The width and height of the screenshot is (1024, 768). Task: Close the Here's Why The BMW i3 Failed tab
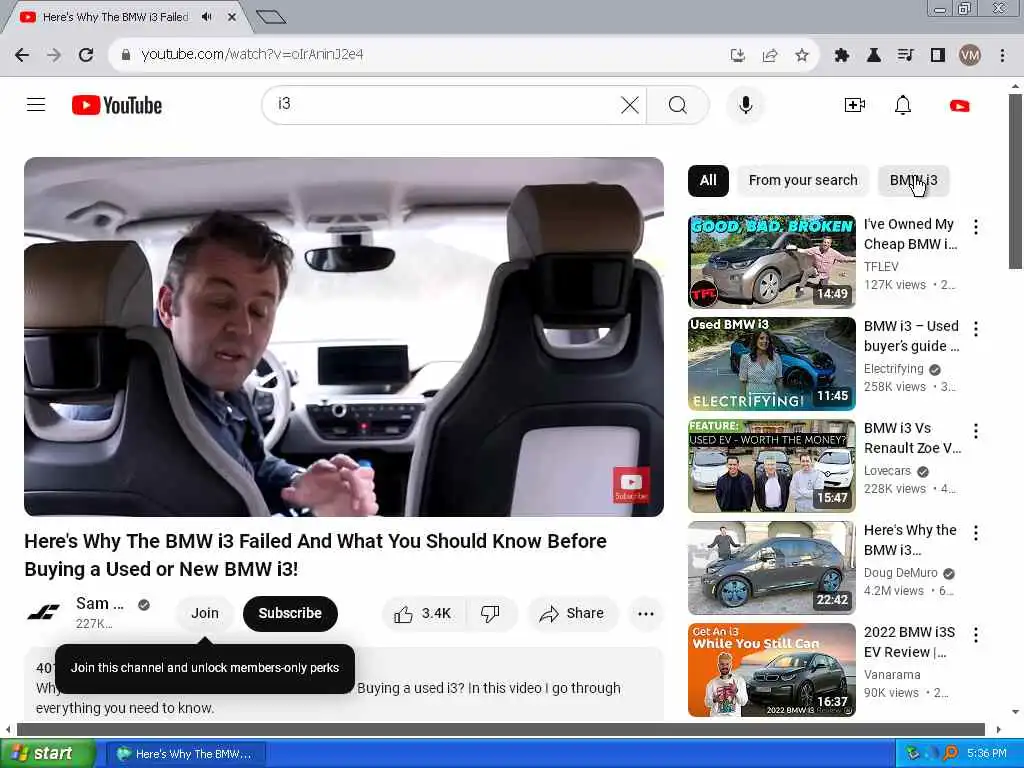[231, 17]
